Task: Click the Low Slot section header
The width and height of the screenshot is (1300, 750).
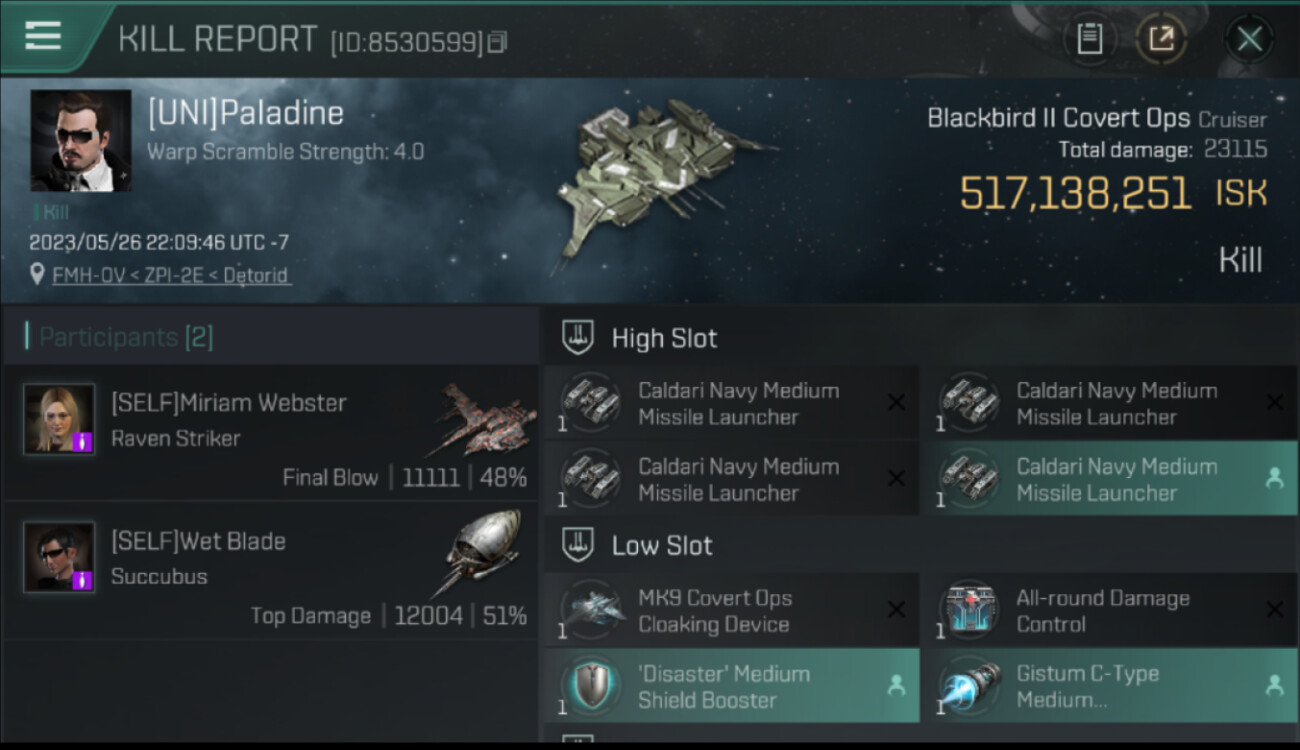Action: [x=921, y=545]
